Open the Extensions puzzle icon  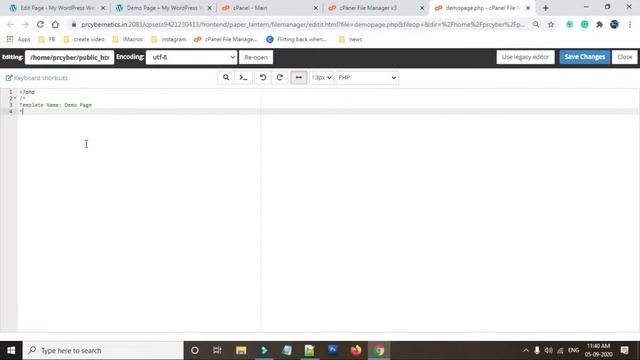point(600,24)
